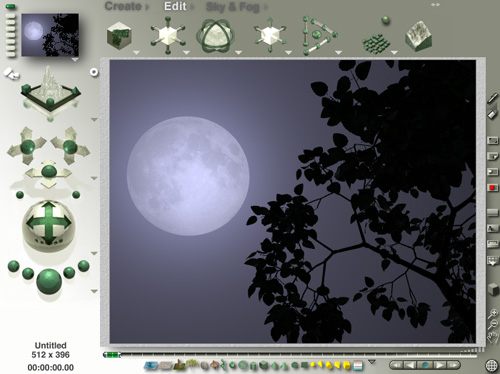Select the Pan hand tool
Screen dimensions: 500x374
pyautogui.click(x=492, y=338)
